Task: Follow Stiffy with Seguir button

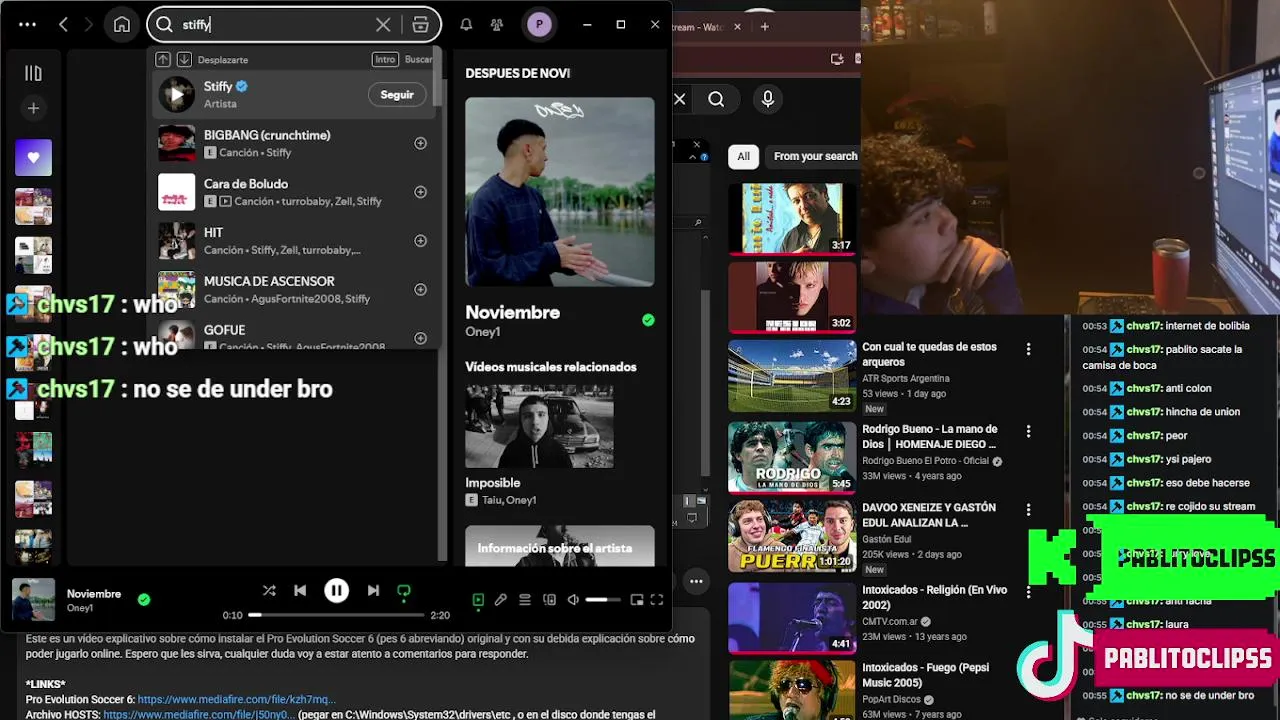Action: coord(397,95)
